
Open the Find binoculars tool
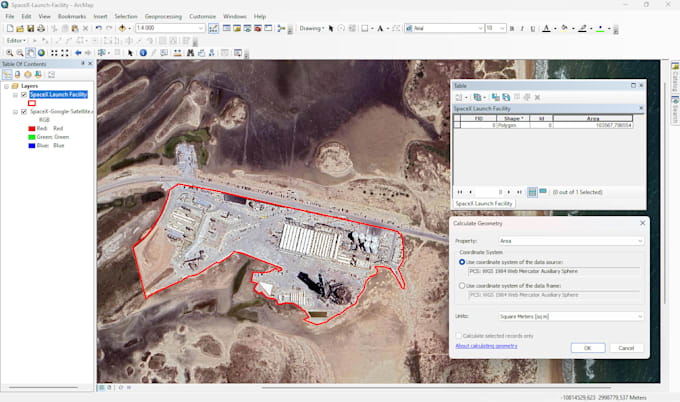coord(190,53)
